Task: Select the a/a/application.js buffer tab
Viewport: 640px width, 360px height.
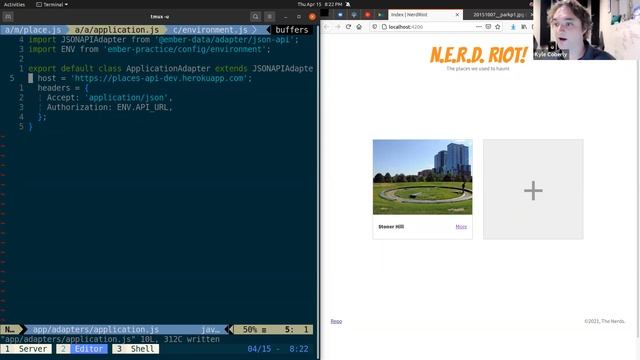Action: [116, 30]
